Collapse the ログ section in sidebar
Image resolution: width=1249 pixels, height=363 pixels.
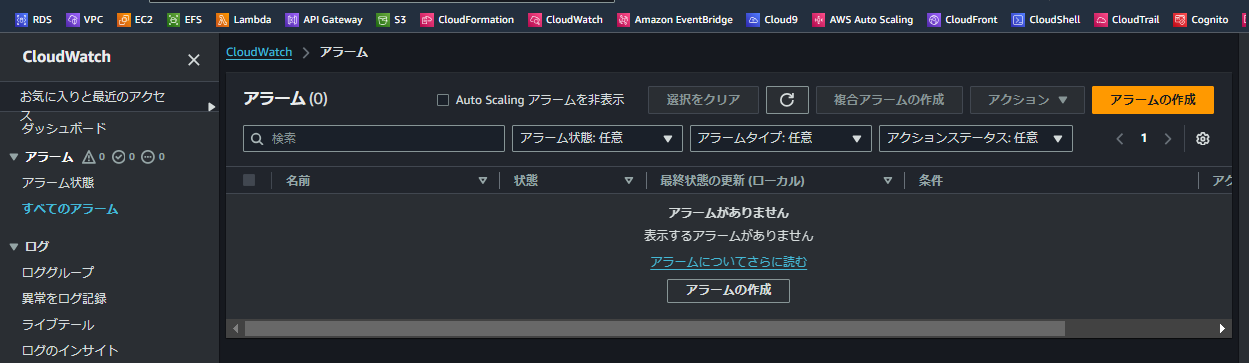[x=14, y=246]
